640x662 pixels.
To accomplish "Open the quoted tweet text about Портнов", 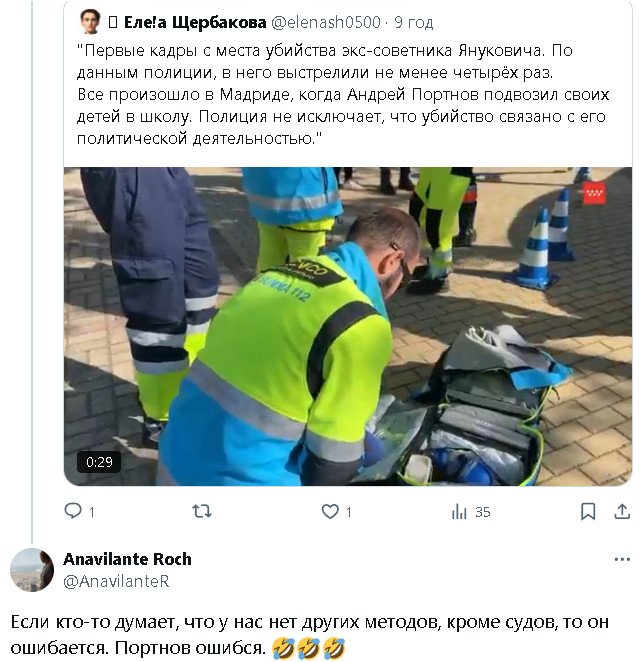I will [343, 94].
